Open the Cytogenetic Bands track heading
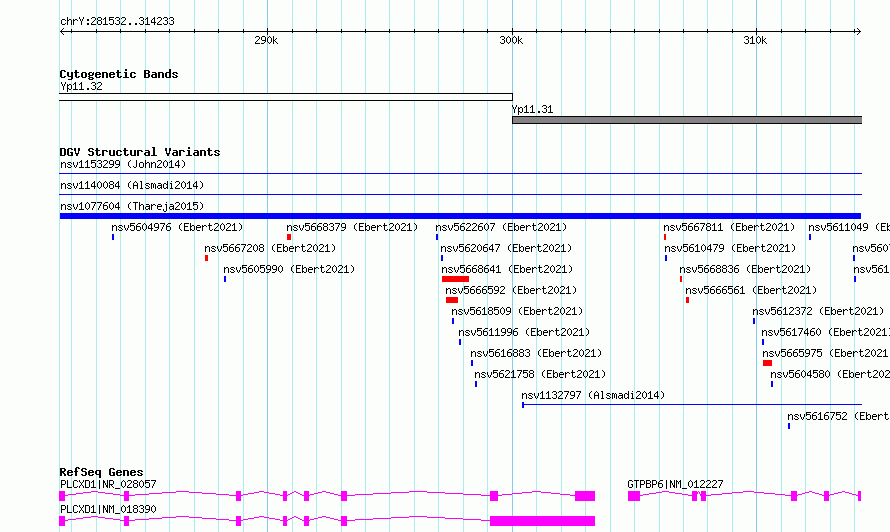 pyautogui.click(x=119, y=74)
